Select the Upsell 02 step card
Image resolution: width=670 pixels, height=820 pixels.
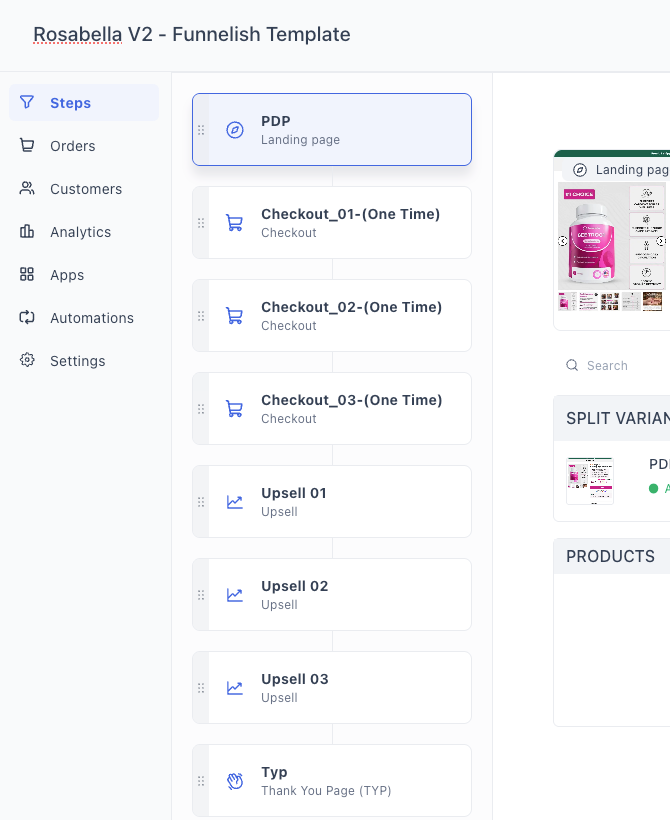pyautogui.click(x=332, y=595)
